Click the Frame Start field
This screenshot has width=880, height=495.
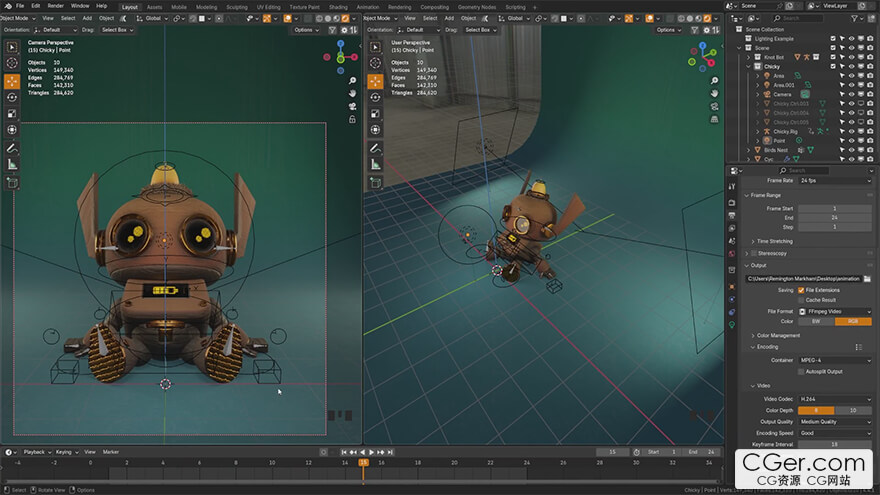click(834, 208)
